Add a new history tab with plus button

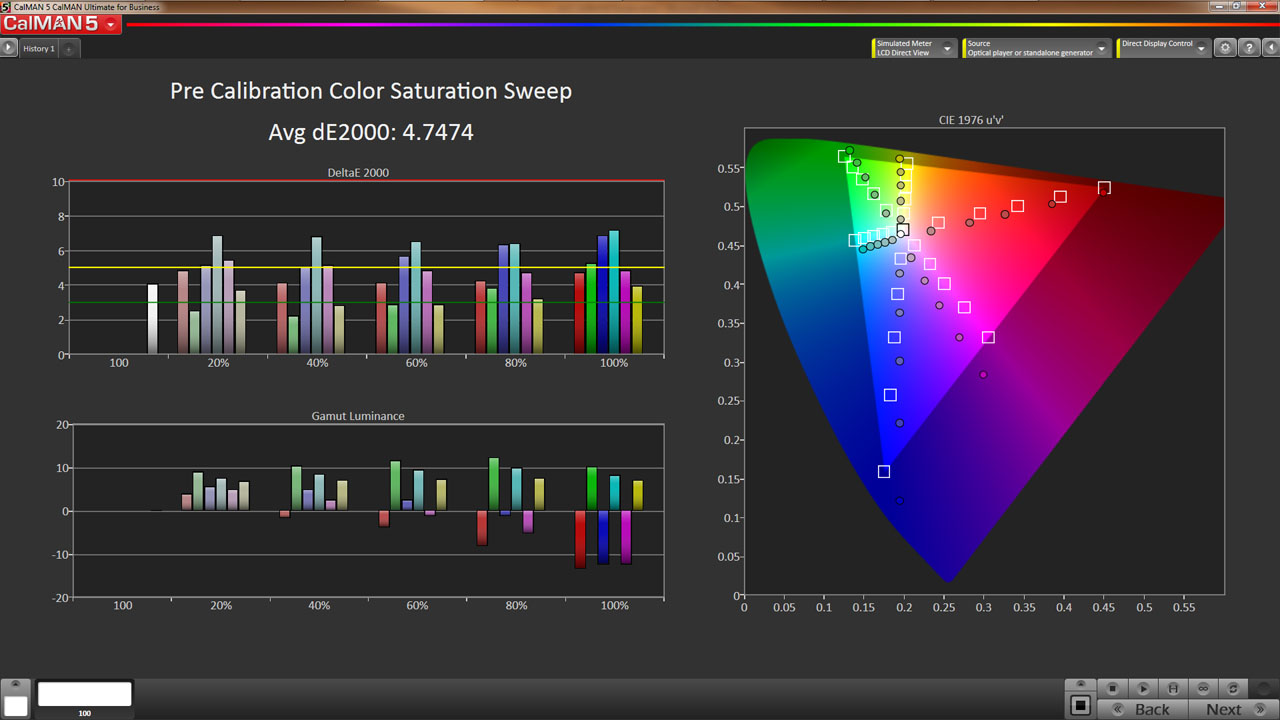pyautogui.click(x=69, y=48)
